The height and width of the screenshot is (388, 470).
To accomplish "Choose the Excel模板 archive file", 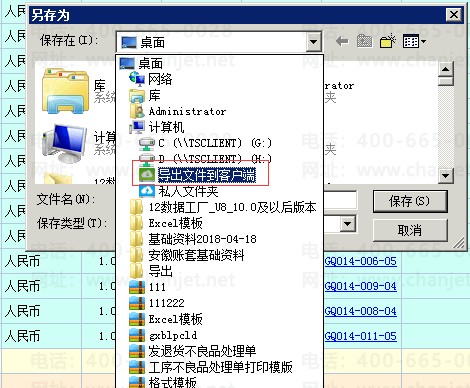I will click(166, 319).
